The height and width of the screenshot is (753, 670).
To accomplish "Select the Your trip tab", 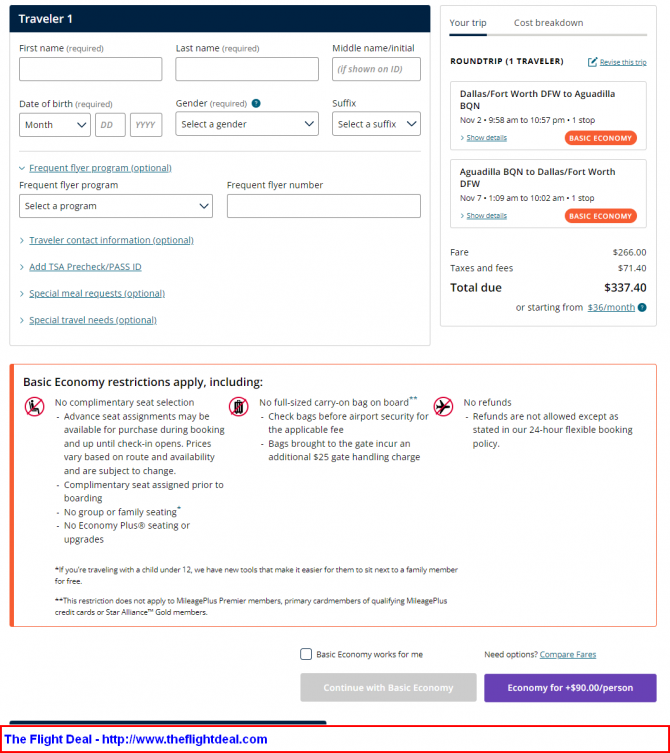I will point(468,23).
